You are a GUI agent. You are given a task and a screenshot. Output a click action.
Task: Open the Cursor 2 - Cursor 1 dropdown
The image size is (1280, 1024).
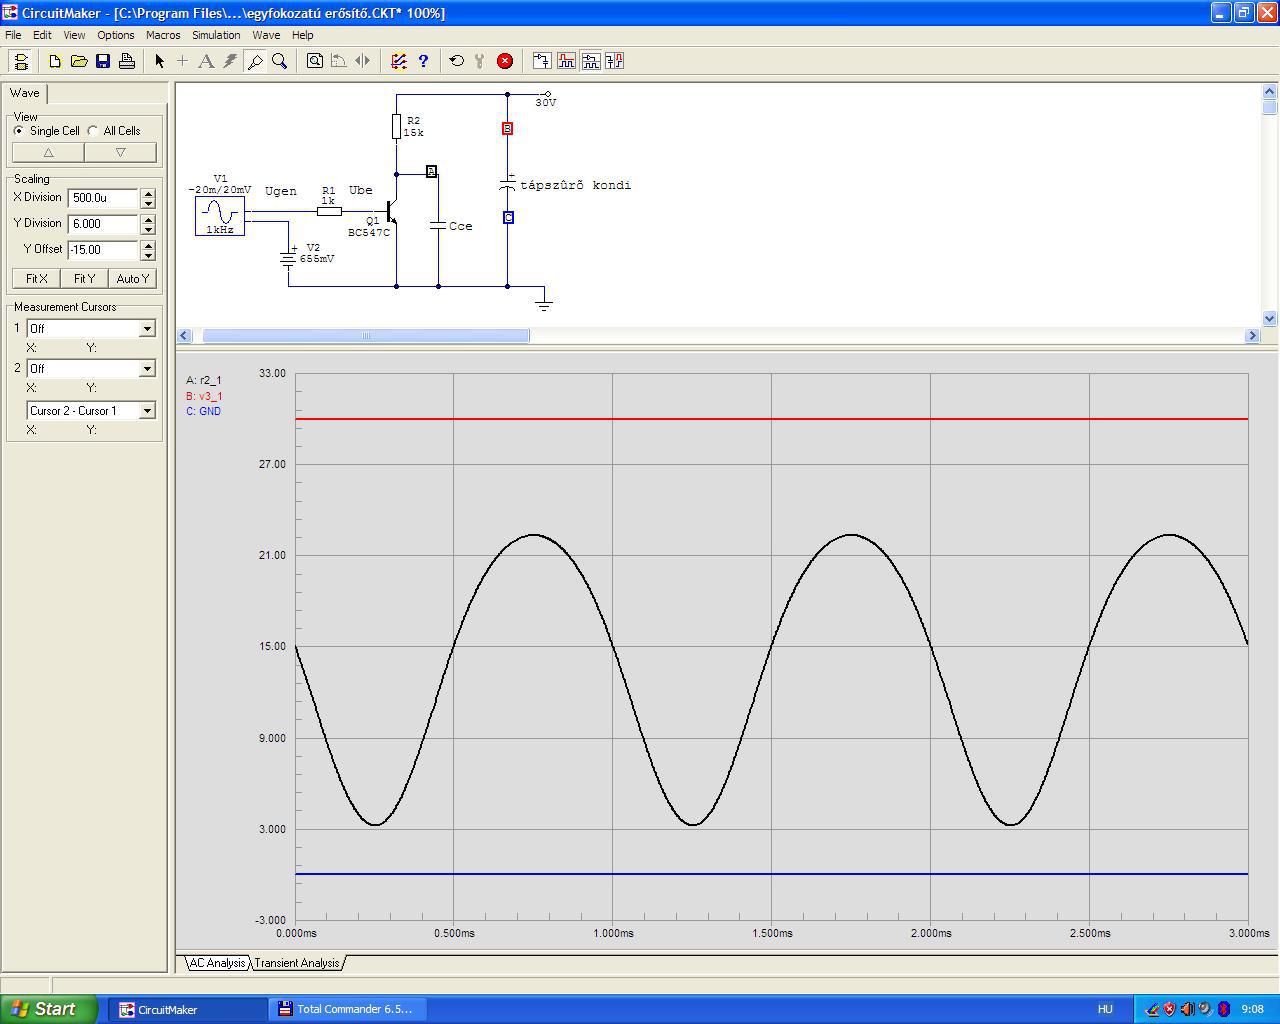[x=147, y=410]
